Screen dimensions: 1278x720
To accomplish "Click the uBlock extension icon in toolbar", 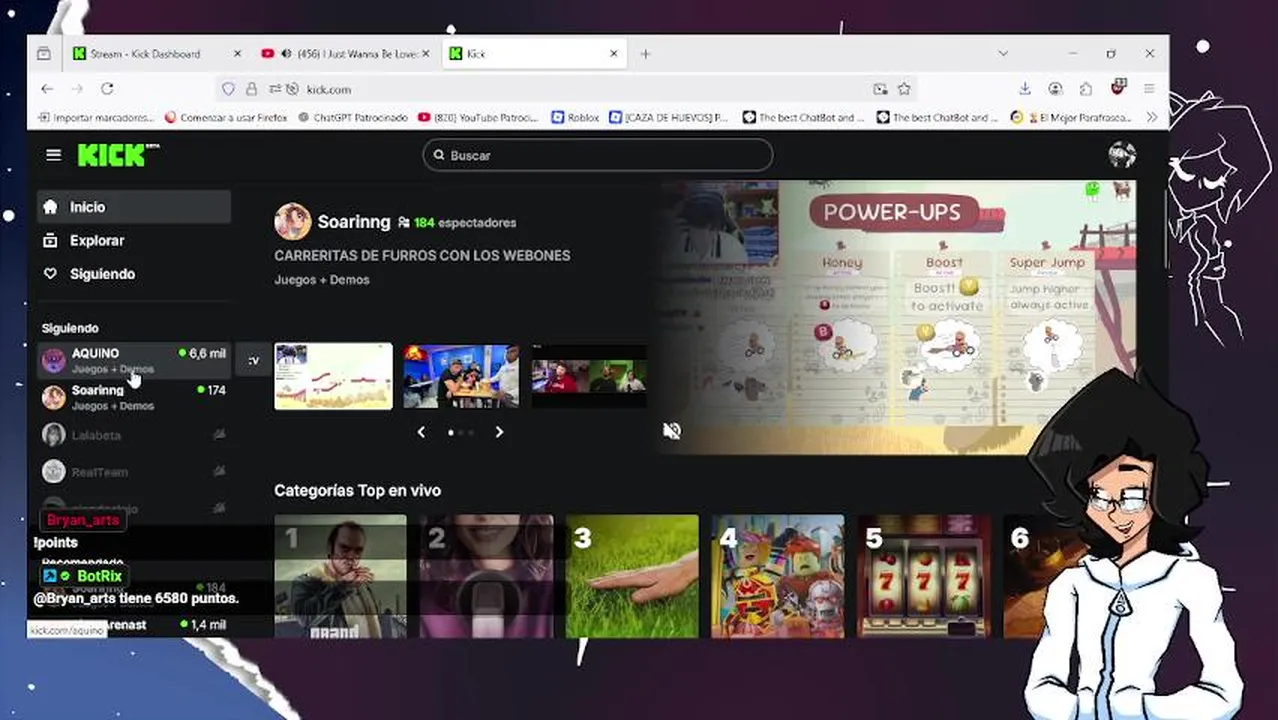I will pos(1118,88).
